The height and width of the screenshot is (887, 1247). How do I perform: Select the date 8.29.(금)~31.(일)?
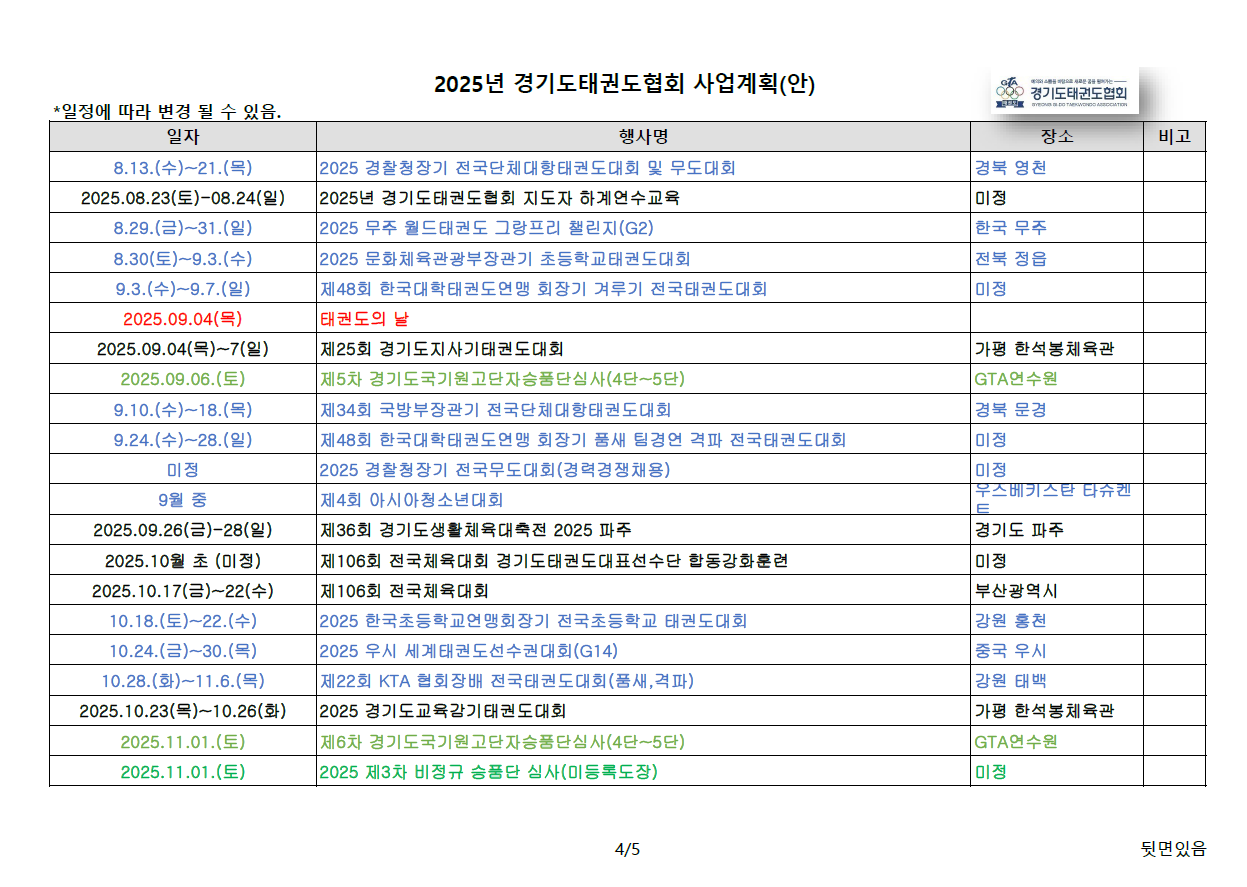[x=183, y=228]
